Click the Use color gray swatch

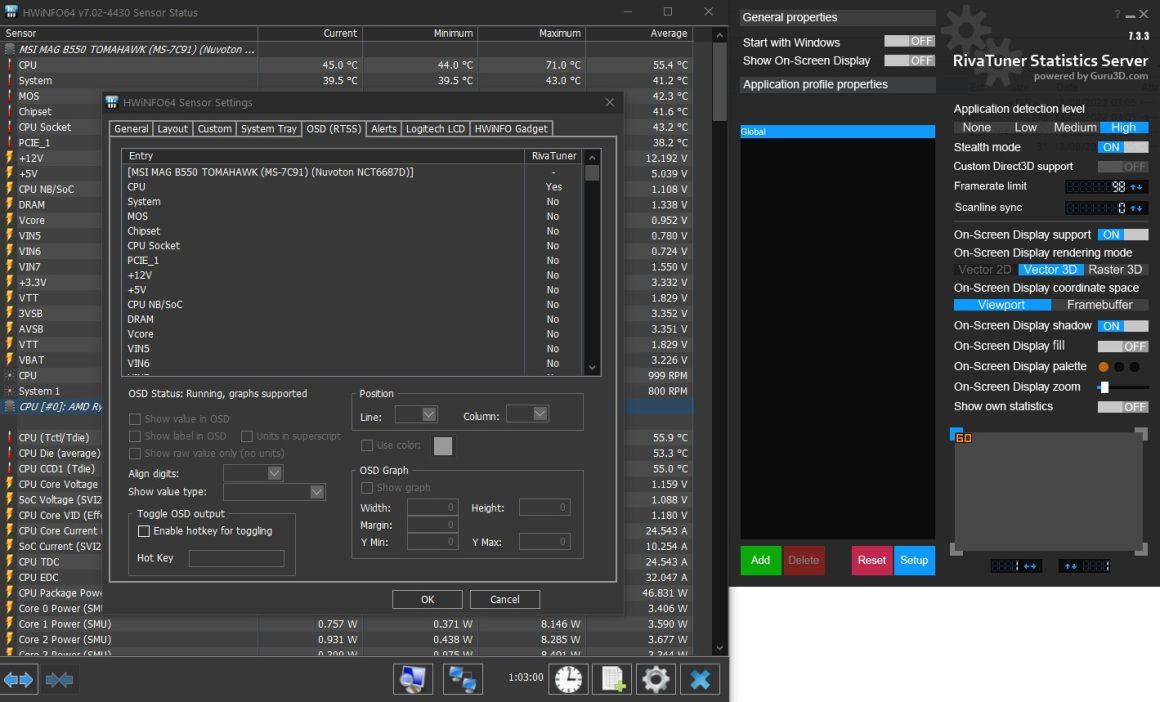(442, 445)
